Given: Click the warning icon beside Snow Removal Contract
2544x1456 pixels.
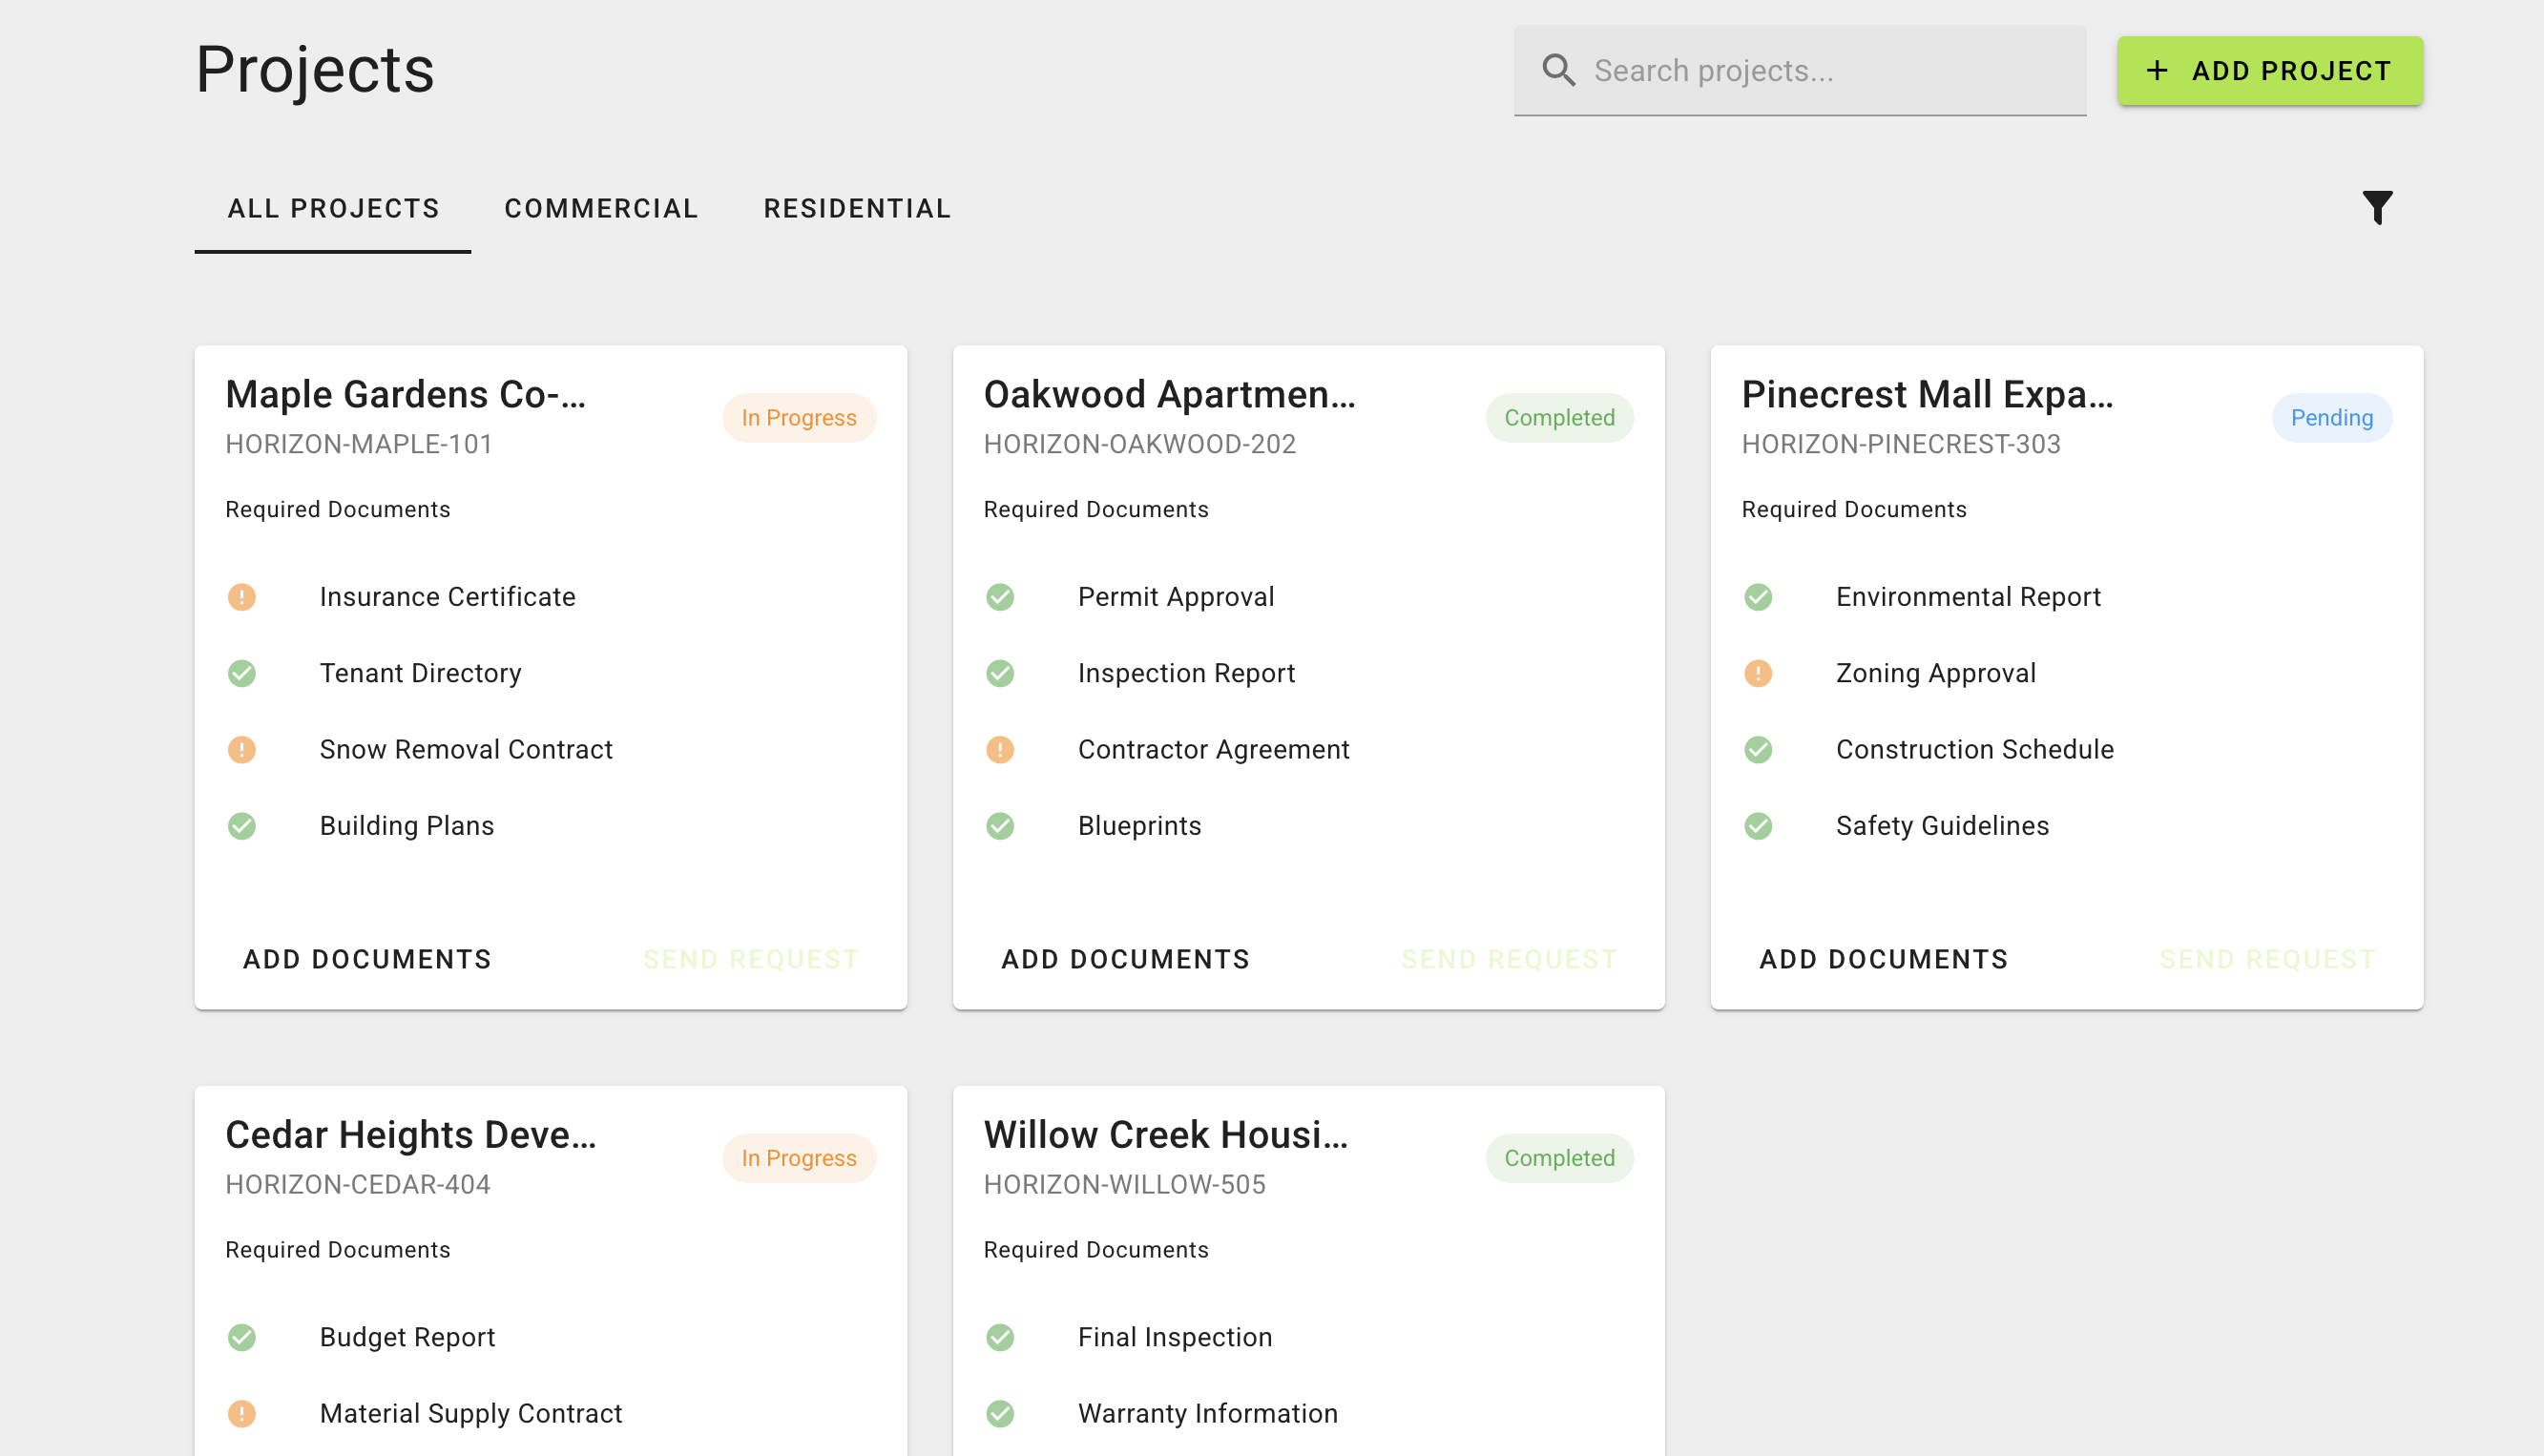Looking at the screenshot, I should click(x=242, y=749).
